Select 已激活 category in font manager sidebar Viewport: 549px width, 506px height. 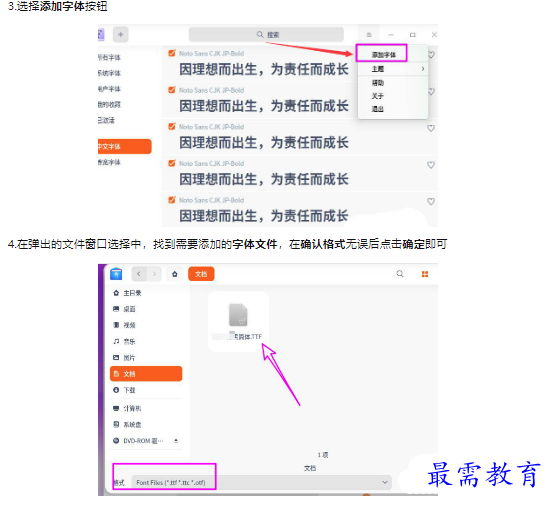pos(106,120)
